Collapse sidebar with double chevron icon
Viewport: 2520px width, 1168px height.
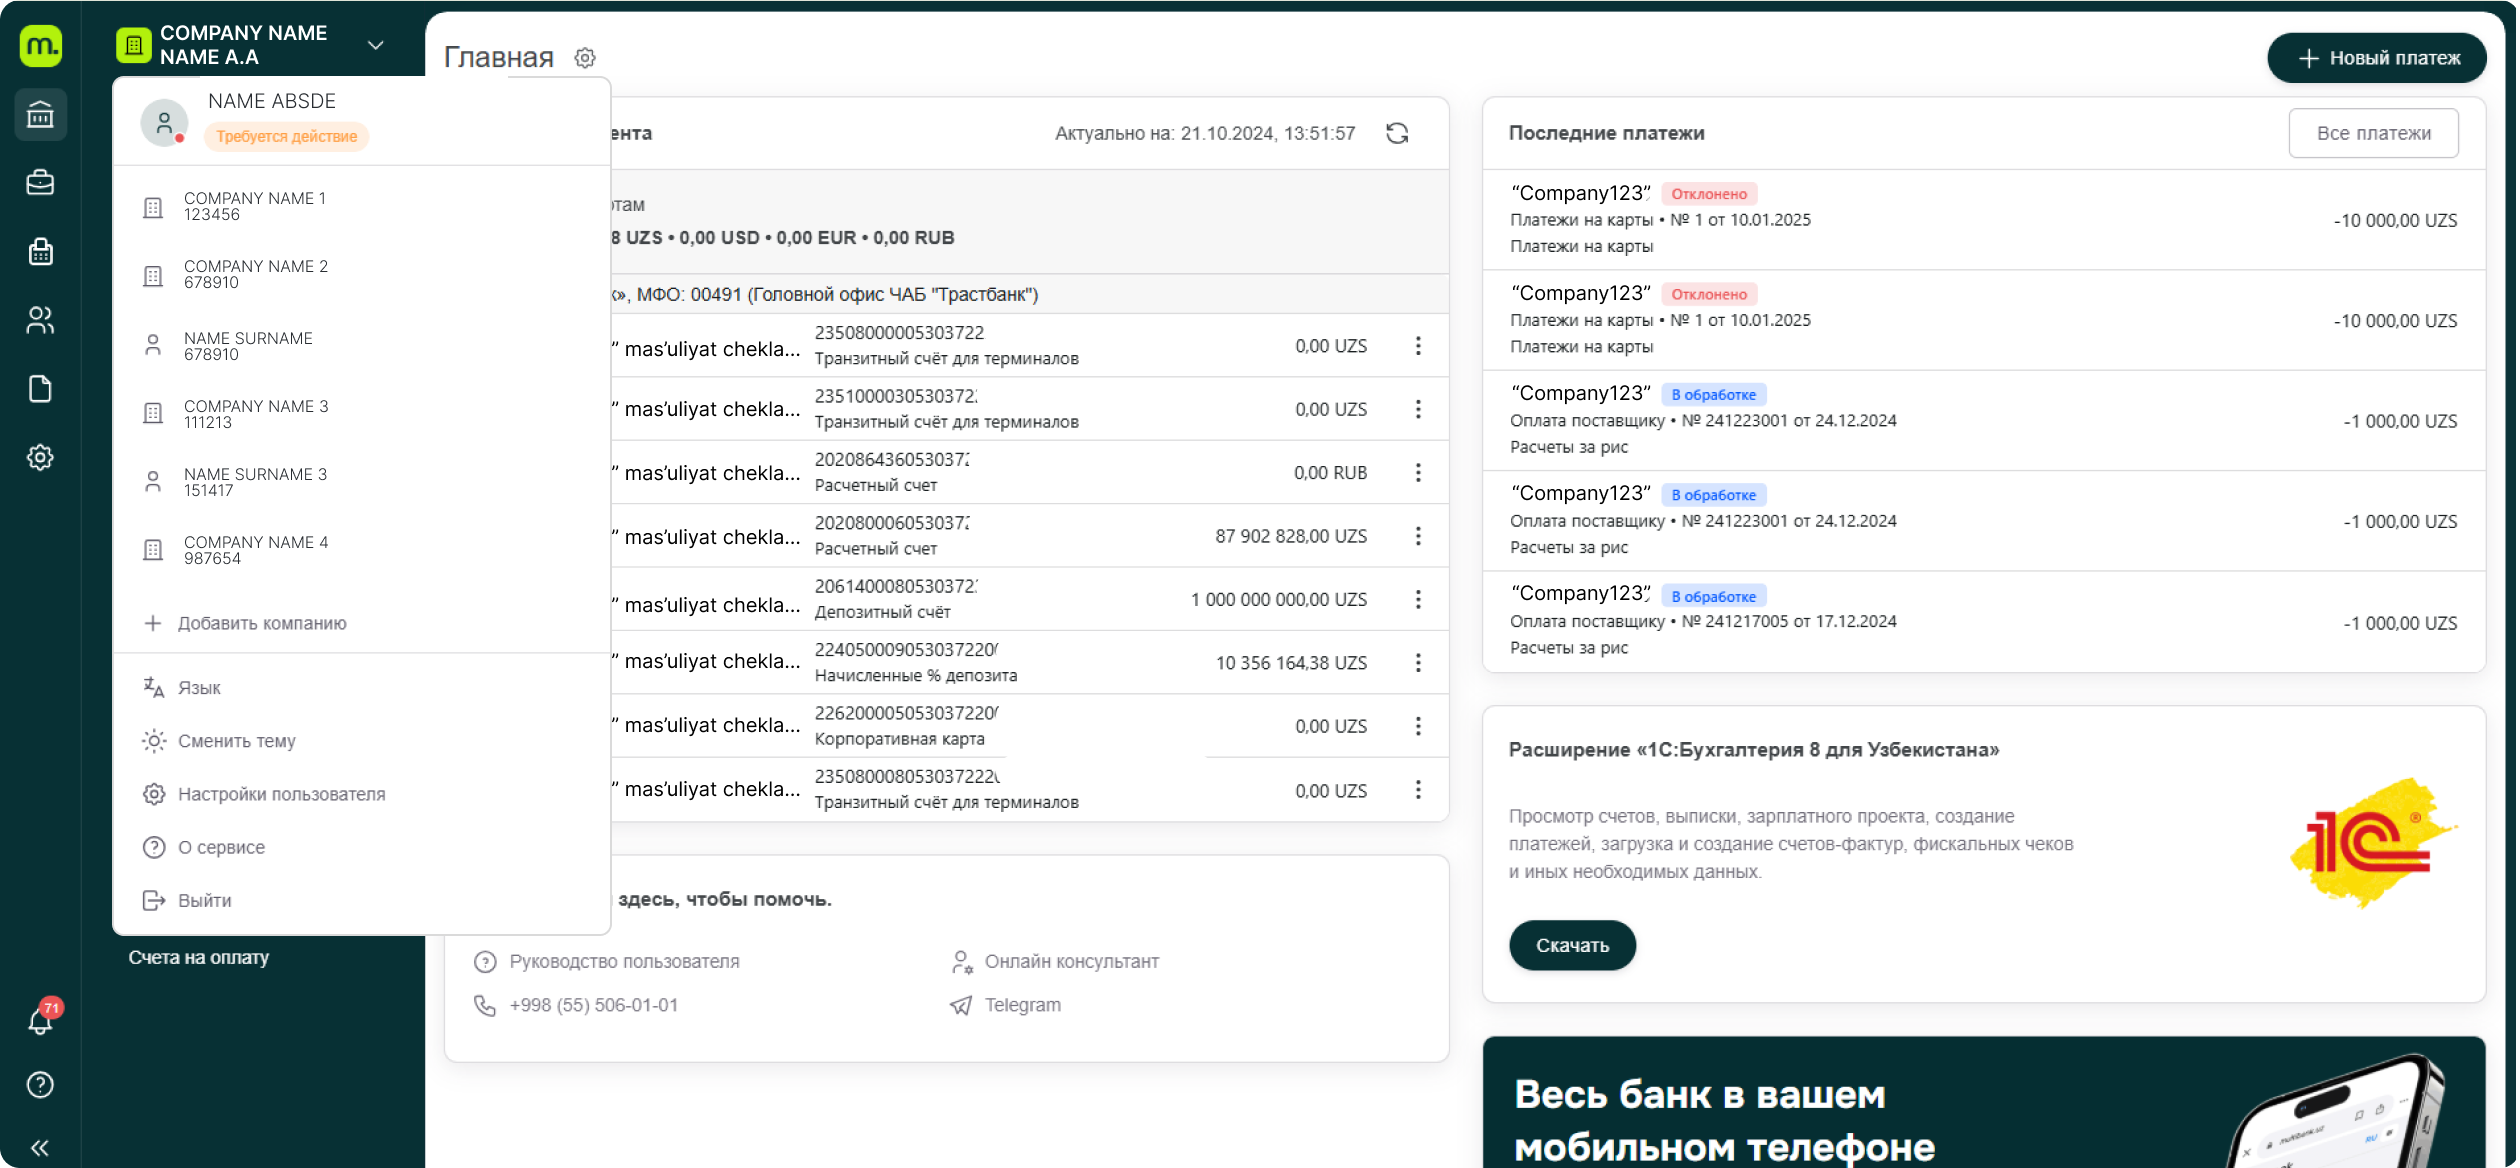40,1148
